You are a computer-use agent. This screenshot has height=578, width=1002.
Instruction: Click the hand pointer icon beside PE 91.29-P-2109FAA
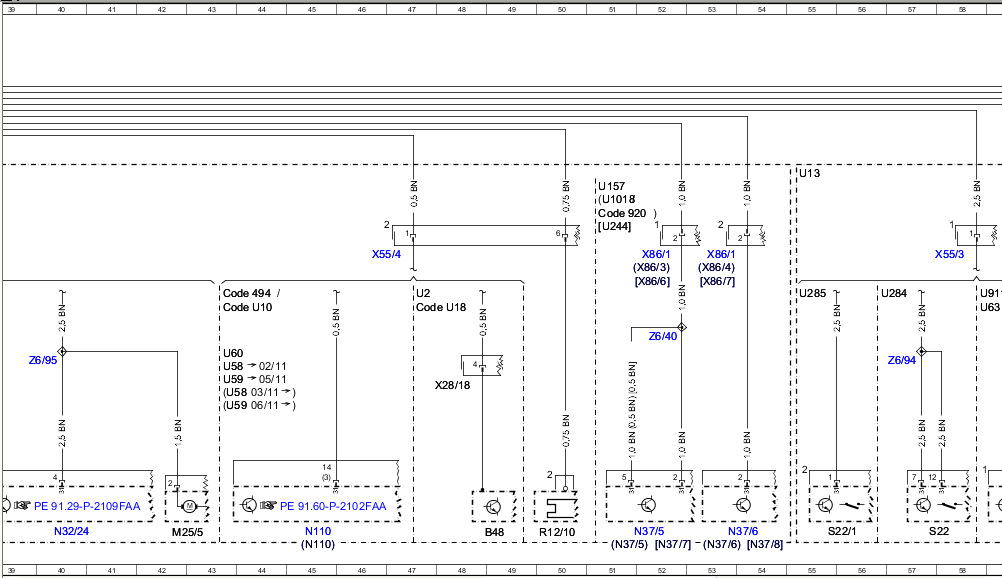tap(22, 506)
